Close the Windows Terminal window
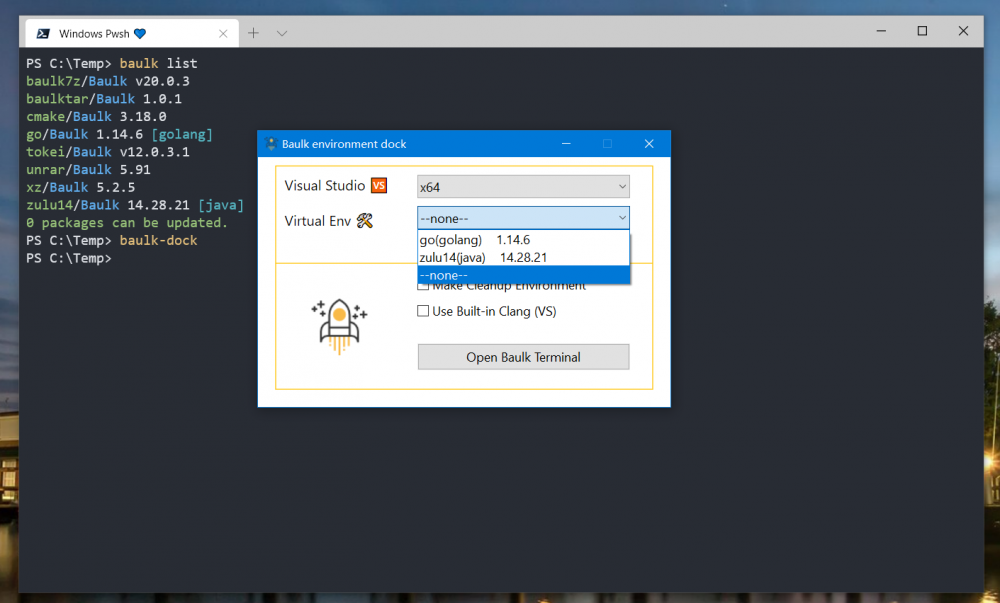Image resolution: width=1000 pixels, height=603 pixels. coord(964,31)
